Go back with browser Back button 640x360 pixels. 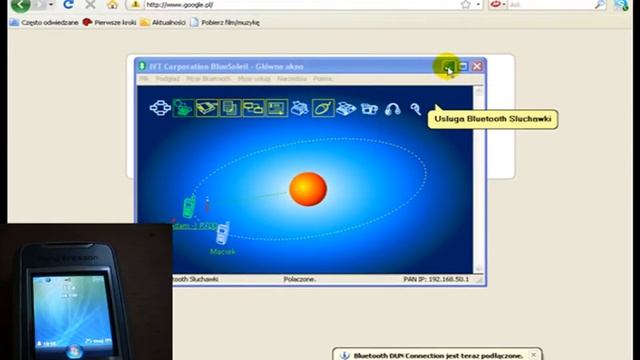(20, 5)
